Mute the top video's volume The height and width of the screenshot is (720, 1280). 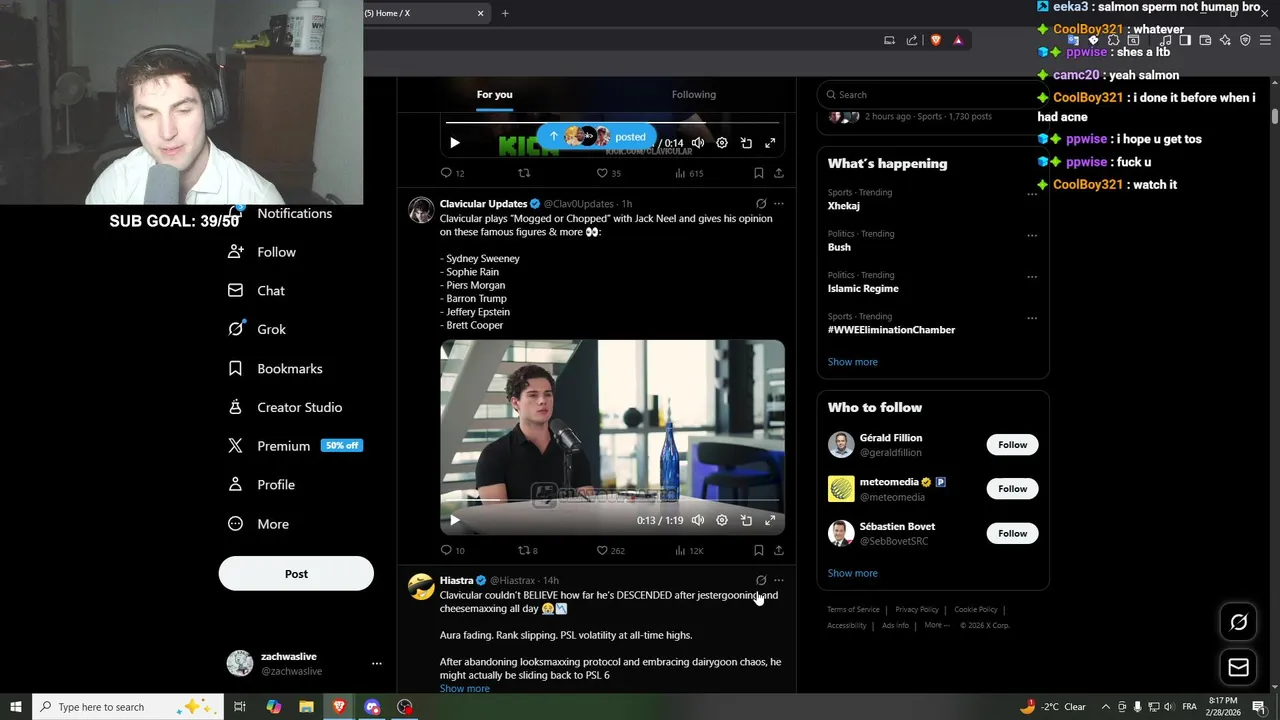(x=698, y=143)
